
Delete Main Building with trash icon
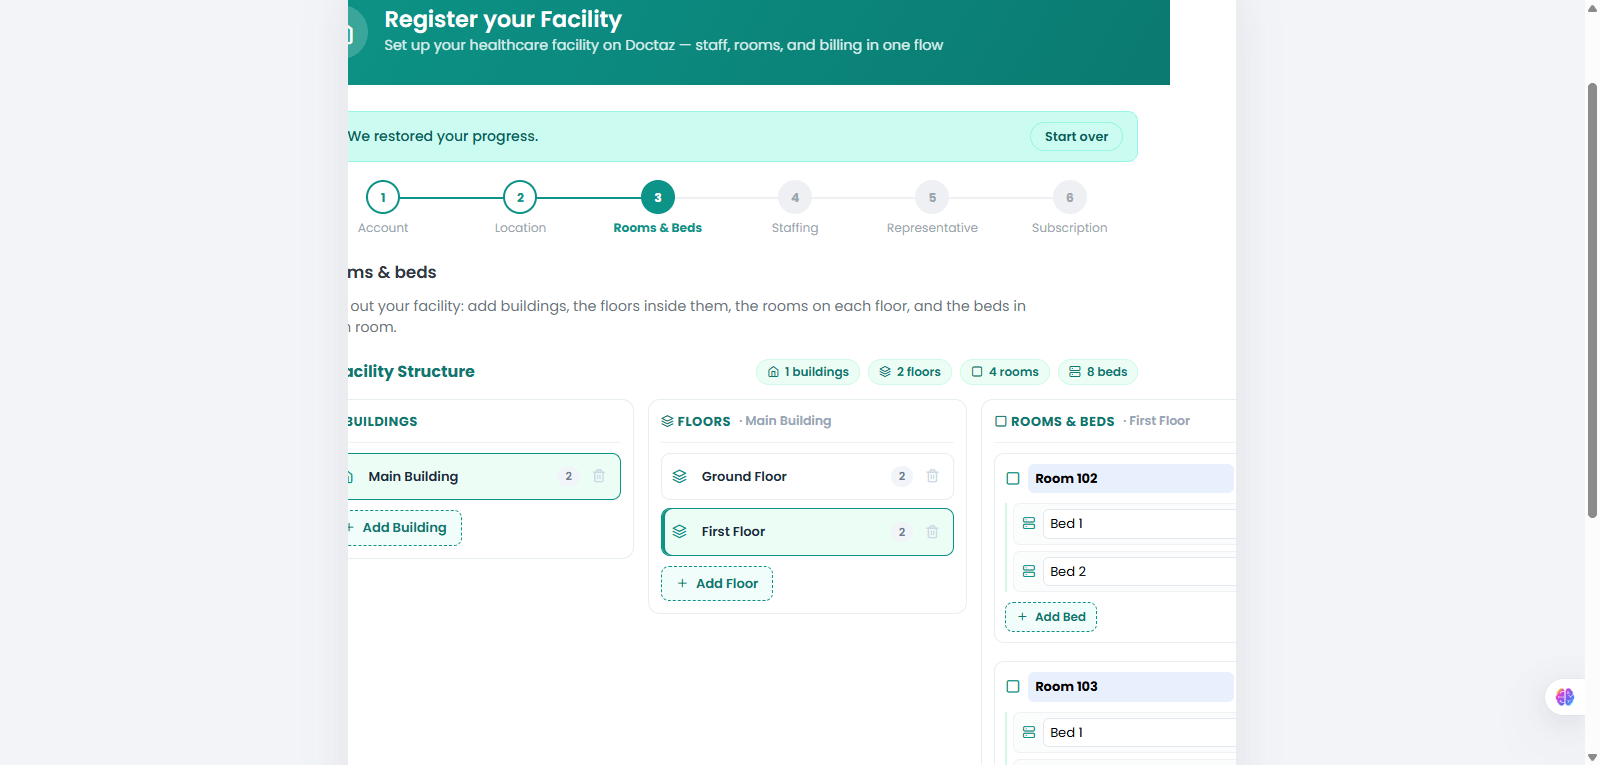point(599,476)
